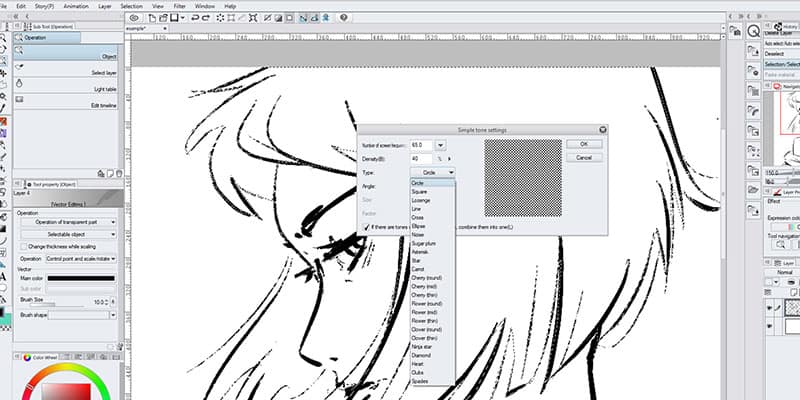The image size is (800, 400).
Task: Click the Deselect history entry
Action: point(782,54)
